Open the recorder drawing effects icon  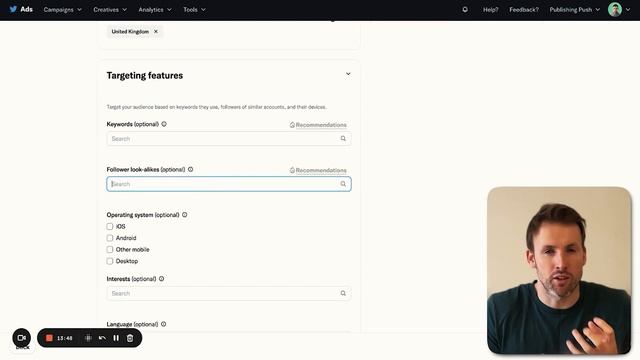(x=88, y=338)
